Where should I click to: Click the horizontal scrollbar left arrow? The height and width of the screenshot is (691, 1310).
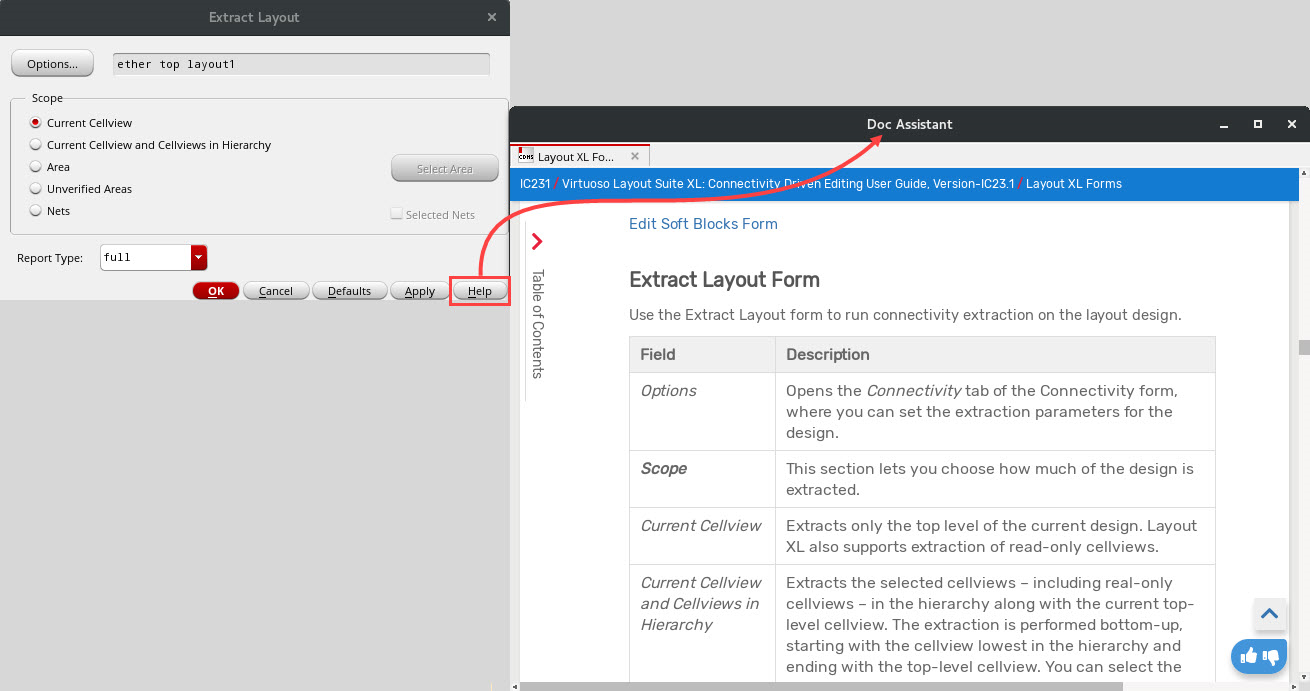click(x=515, y=686)
